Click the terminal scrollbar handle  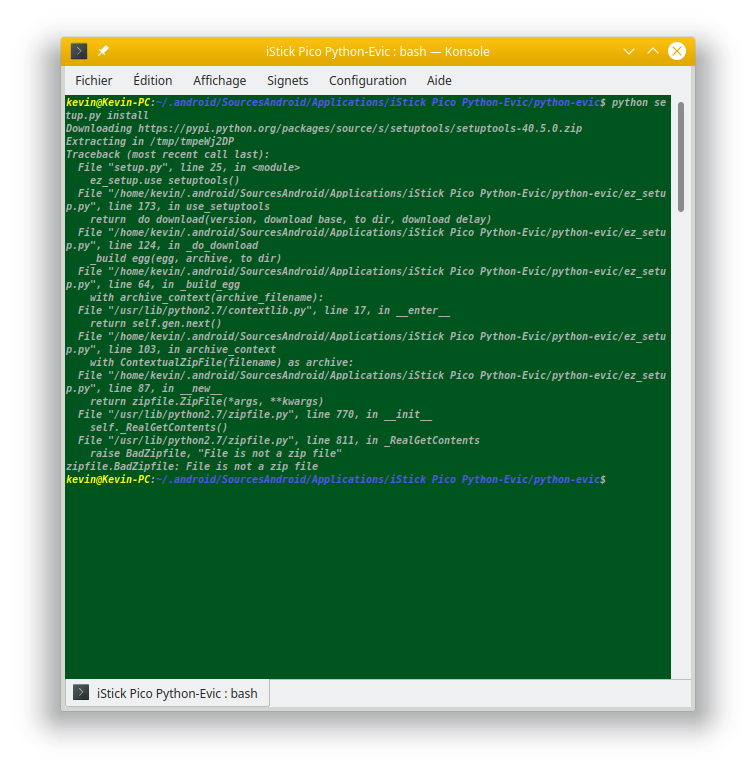681,157
